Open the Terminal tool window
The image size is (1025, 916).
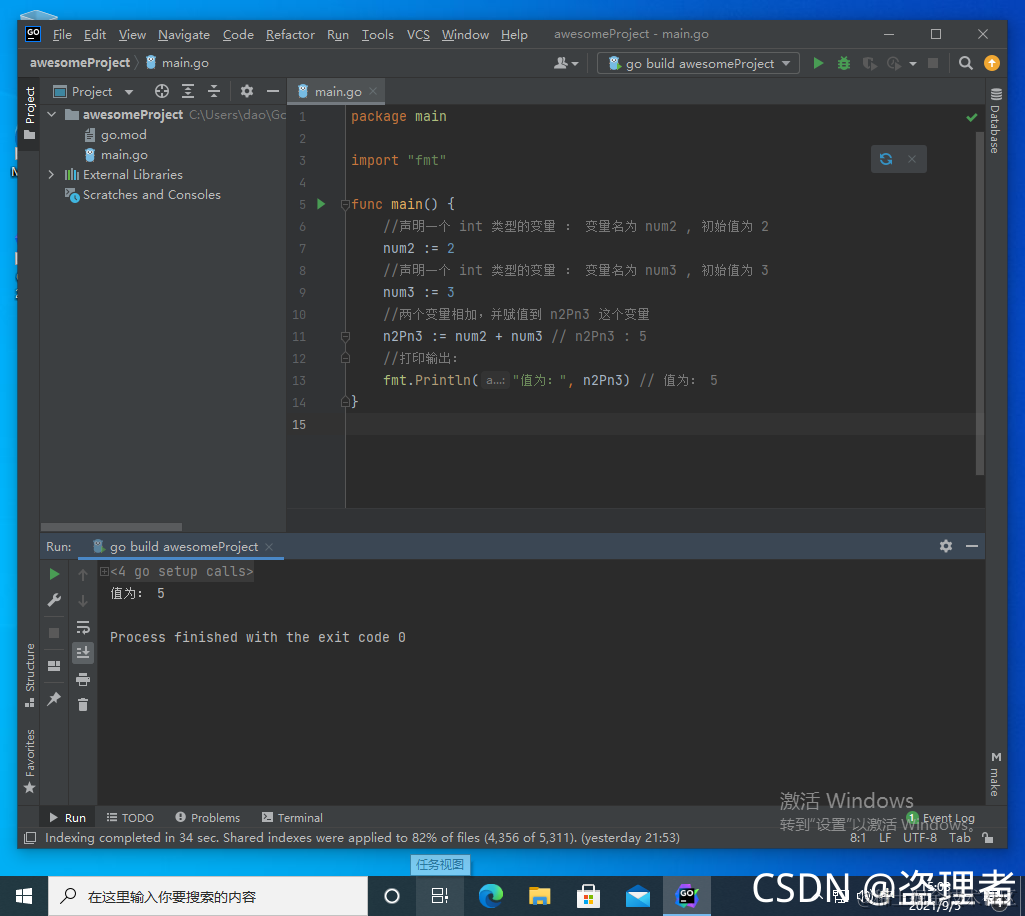click(292, 818)
